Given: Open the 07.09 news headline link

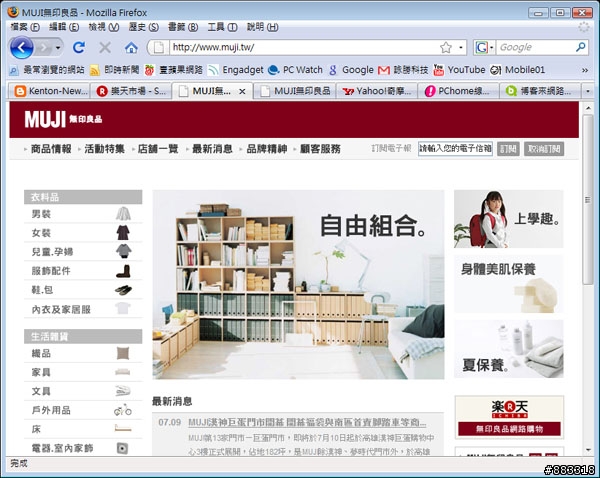Looking at the screenshot, I should tap(307, 423).
